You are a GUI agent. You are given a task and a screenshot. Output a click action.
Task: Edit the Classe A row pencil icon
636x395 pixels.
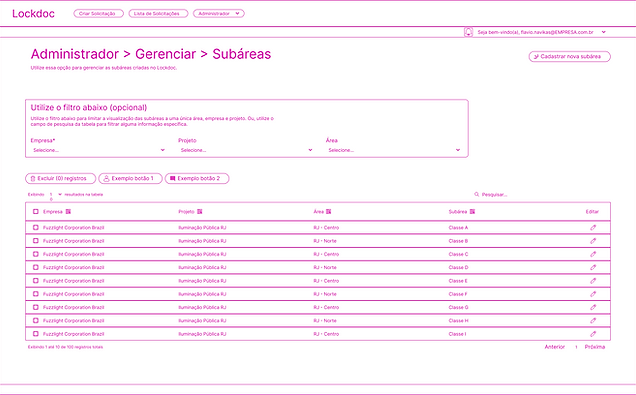click(x=593, y=228)
